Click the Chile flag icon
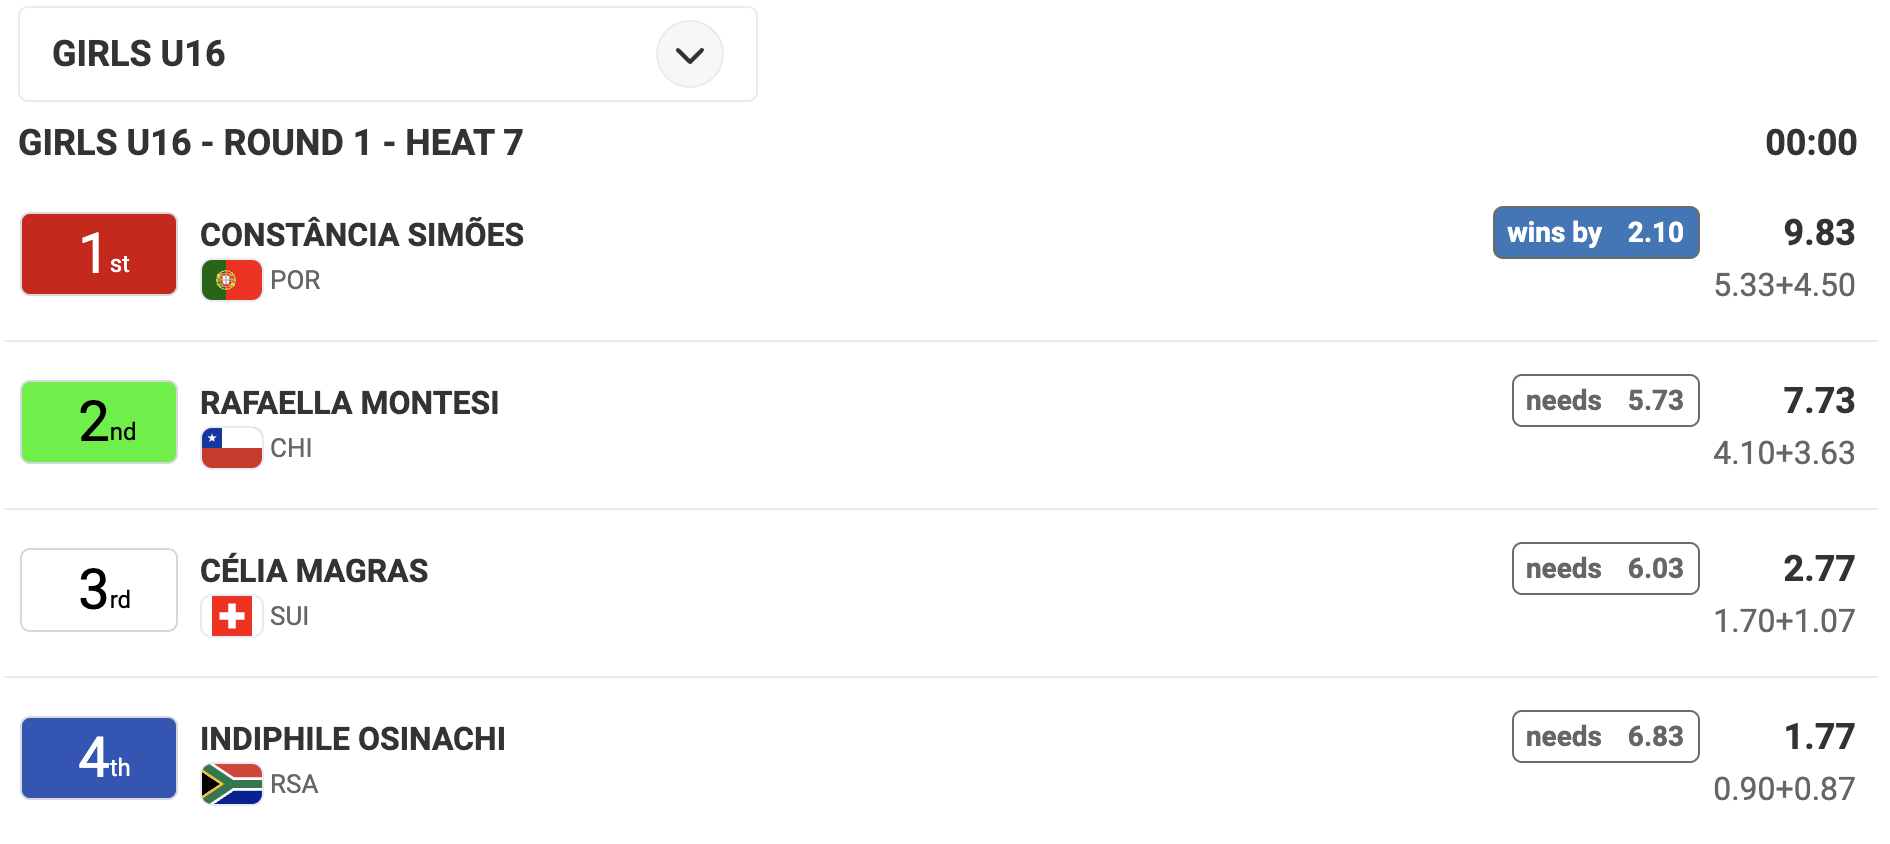Image resolution: width=1890 pixels, height=844 pixels. click(231, 448)
